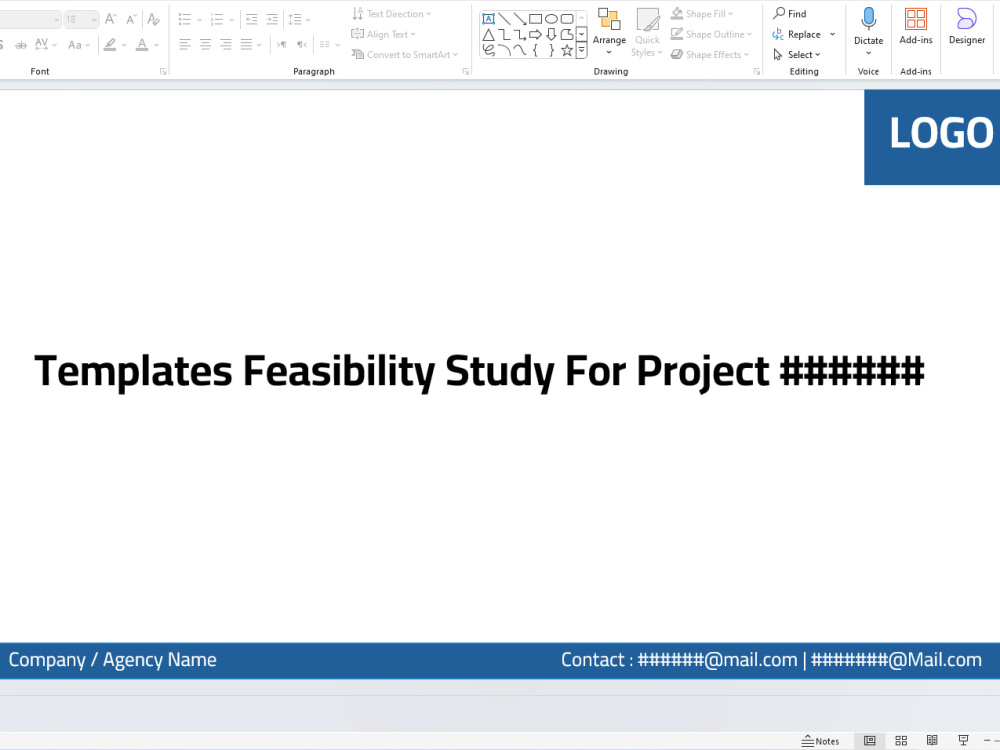
Task: Switch to Reading view
Action: point(932,740)
